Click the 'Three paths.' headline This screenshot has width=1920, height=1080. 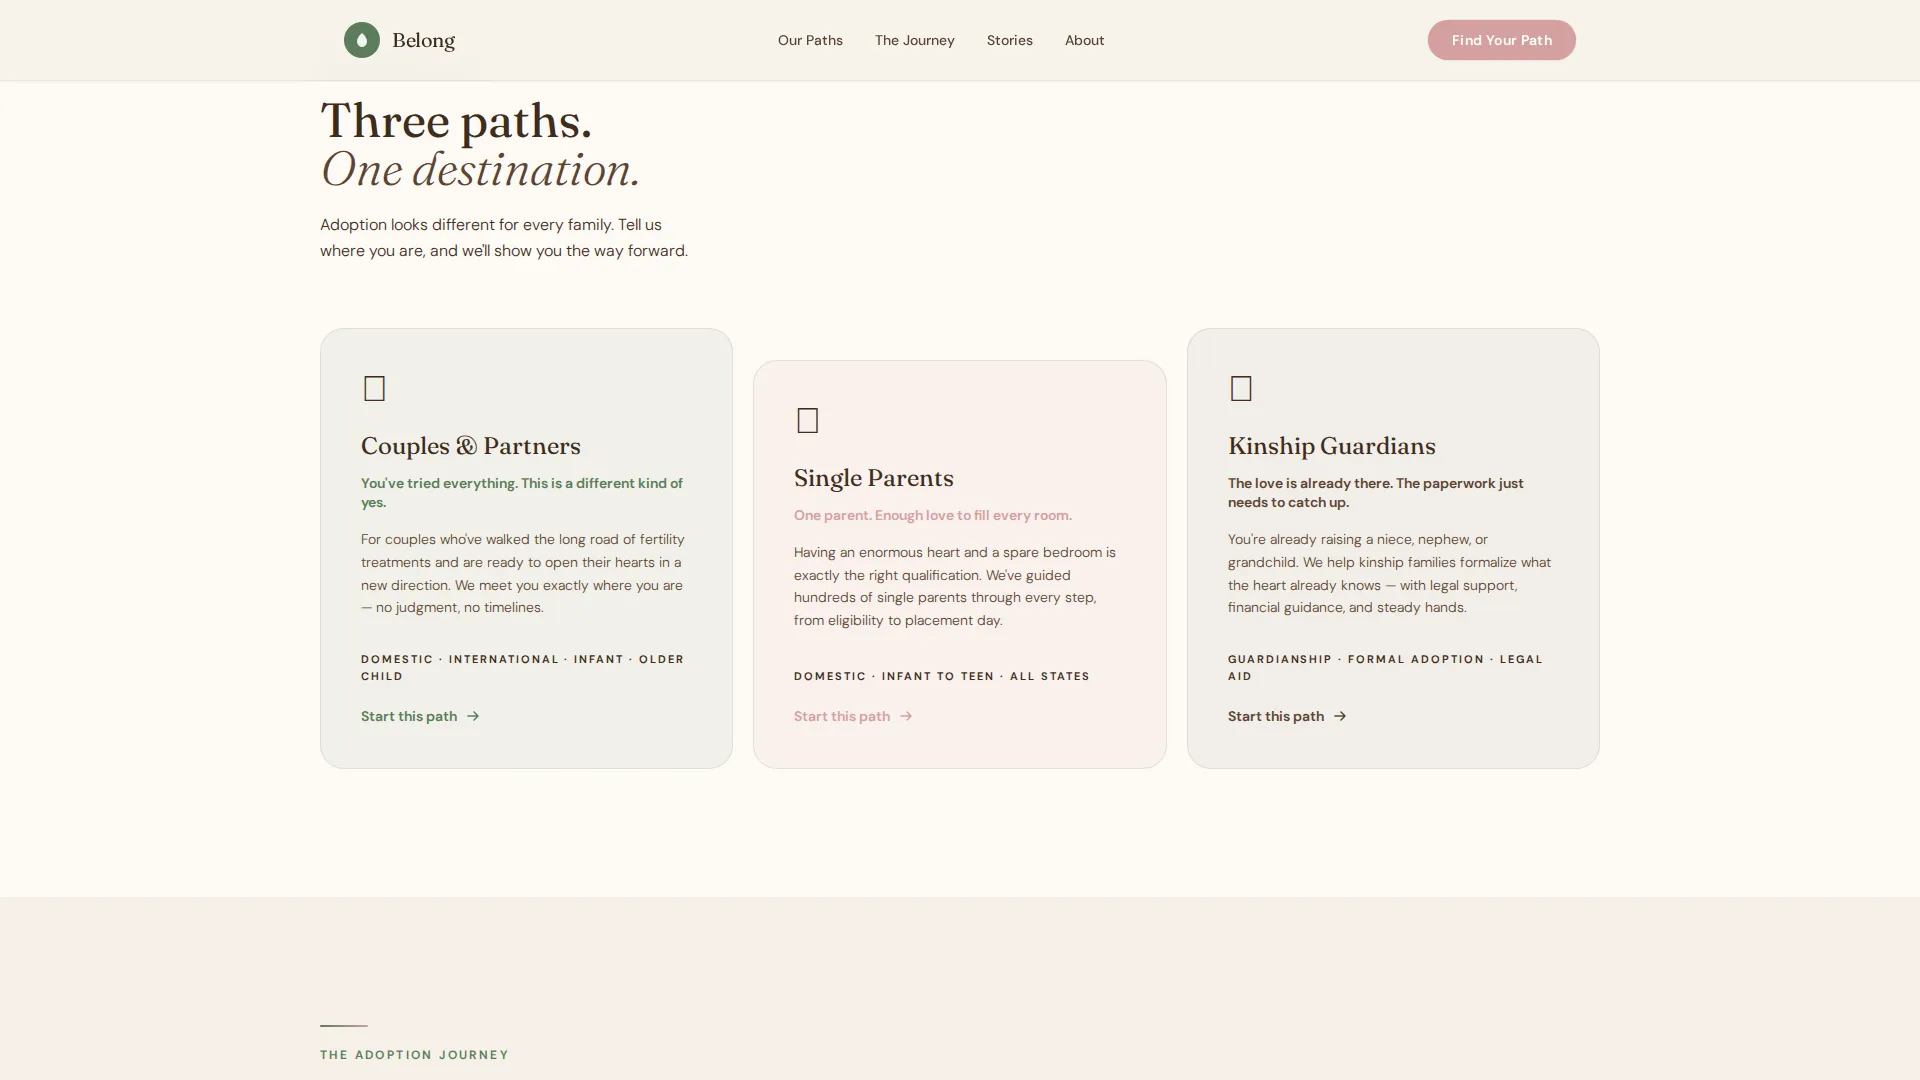pos(456,121)
